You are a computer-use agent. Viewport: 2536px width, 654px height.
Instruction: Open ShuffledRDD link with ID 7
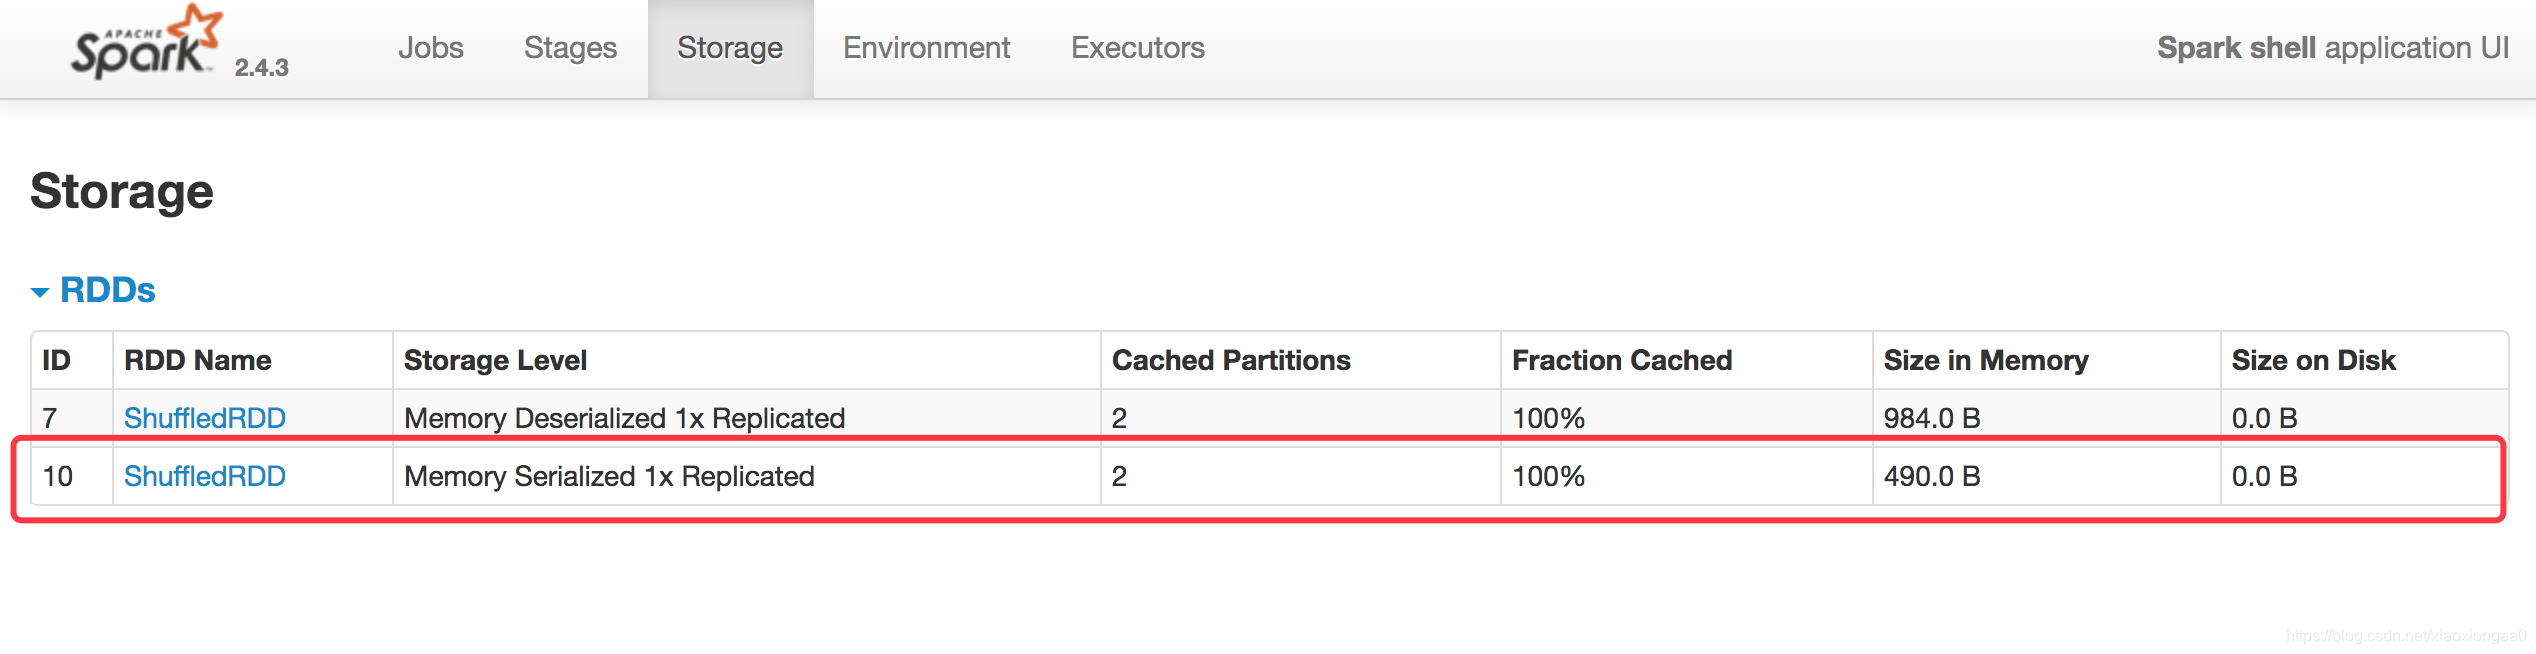coord(205,418)
